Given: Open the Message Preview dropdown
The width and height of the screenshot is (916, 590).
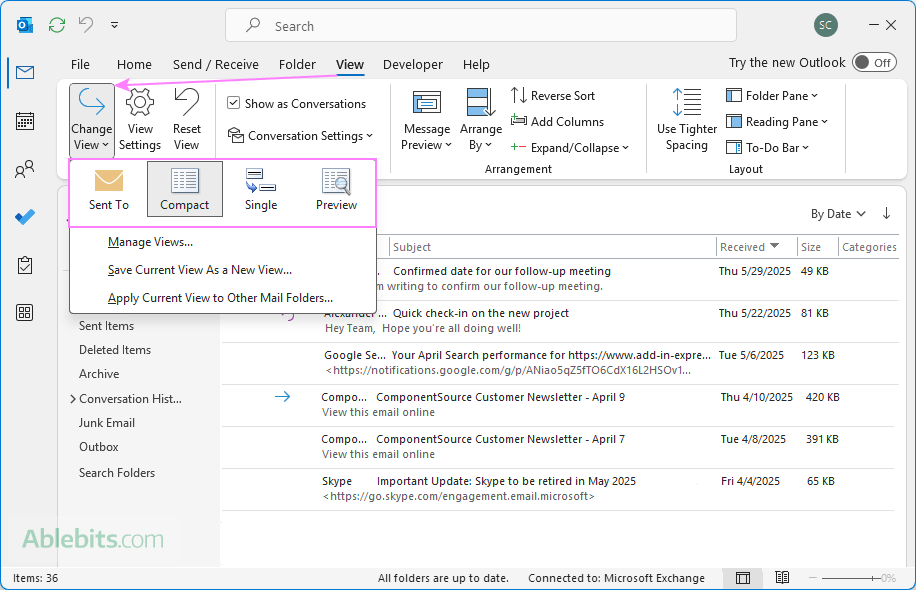Looking at the screenshot, I should pos(426,120).
